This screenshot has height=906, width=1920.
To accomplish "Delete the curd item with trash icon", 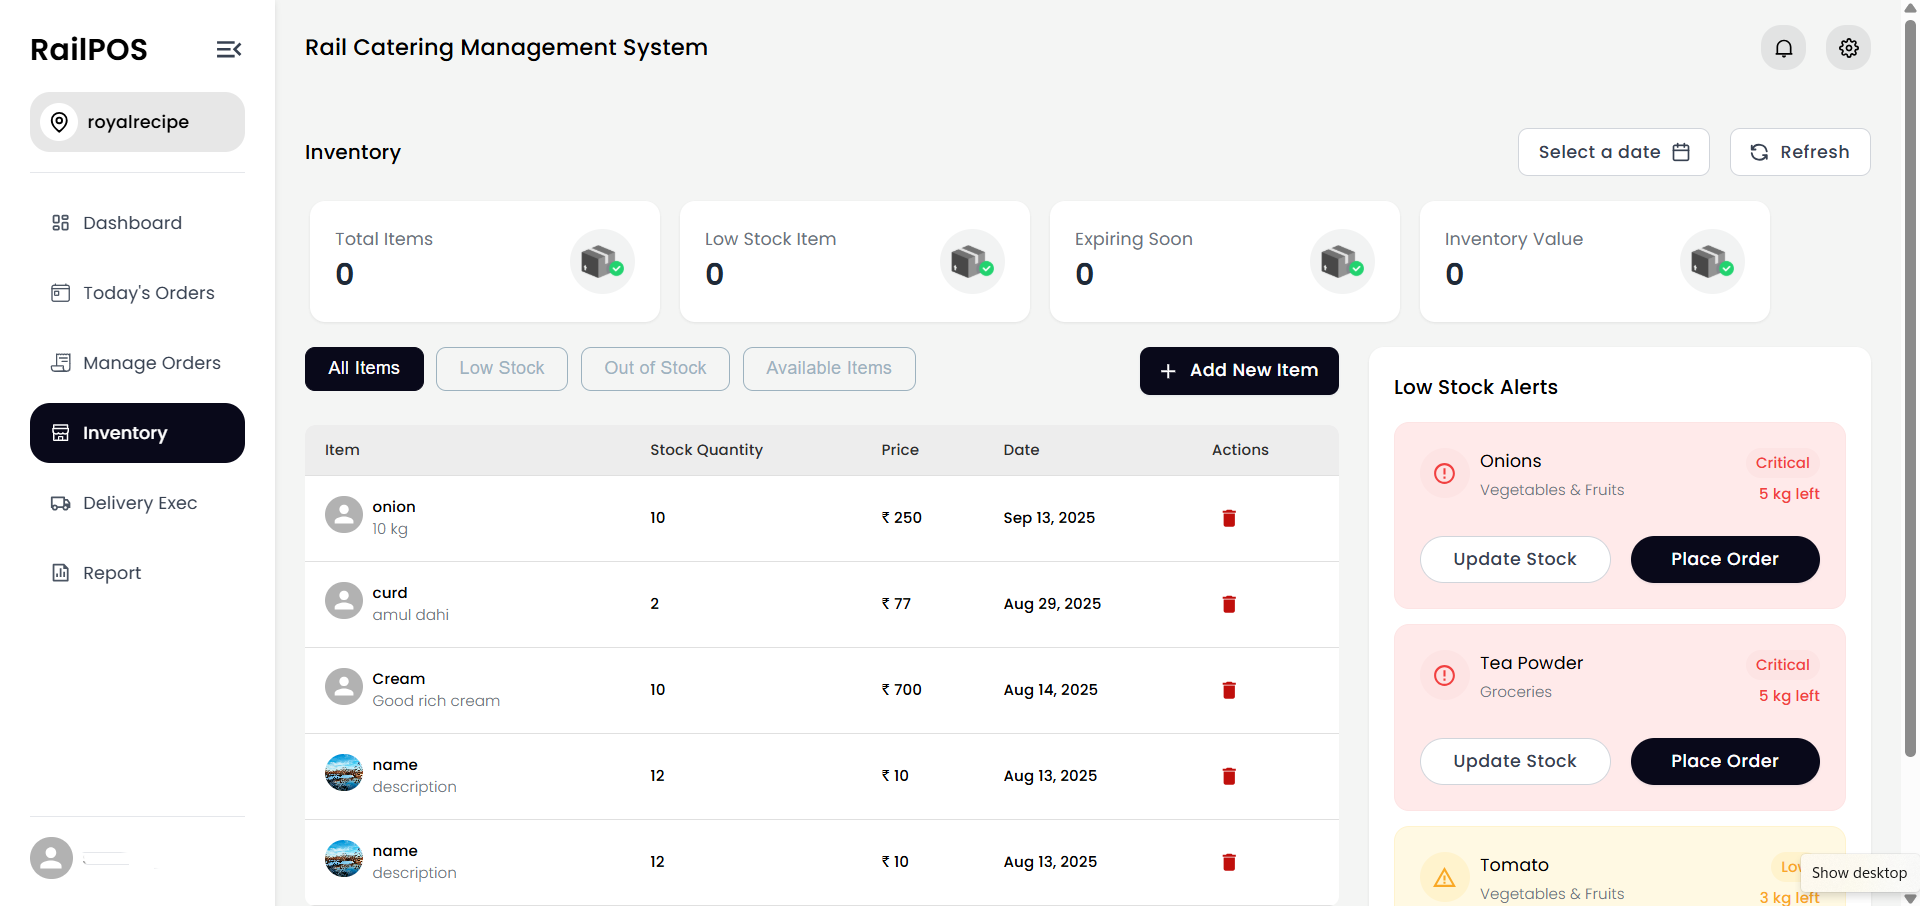I will click(1229, 604).
